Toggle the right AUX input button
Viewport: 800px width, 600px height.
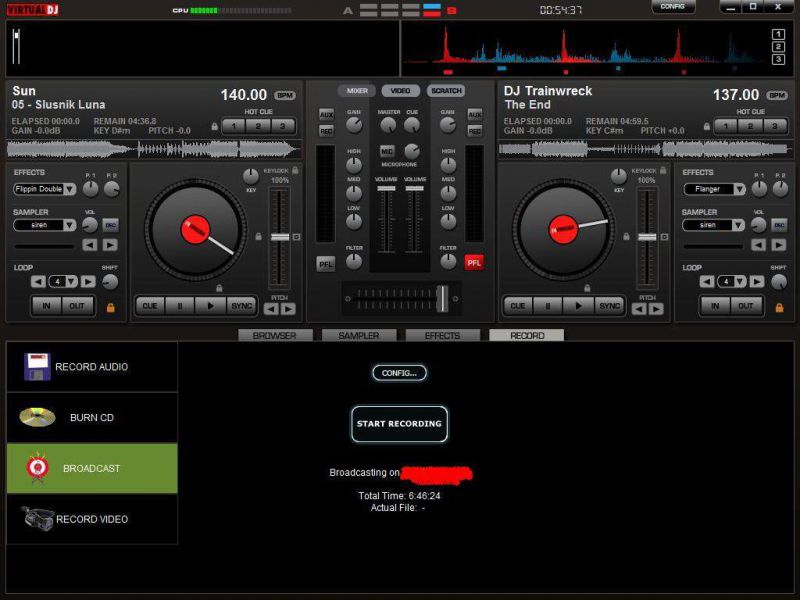click(x=475, y=115)
